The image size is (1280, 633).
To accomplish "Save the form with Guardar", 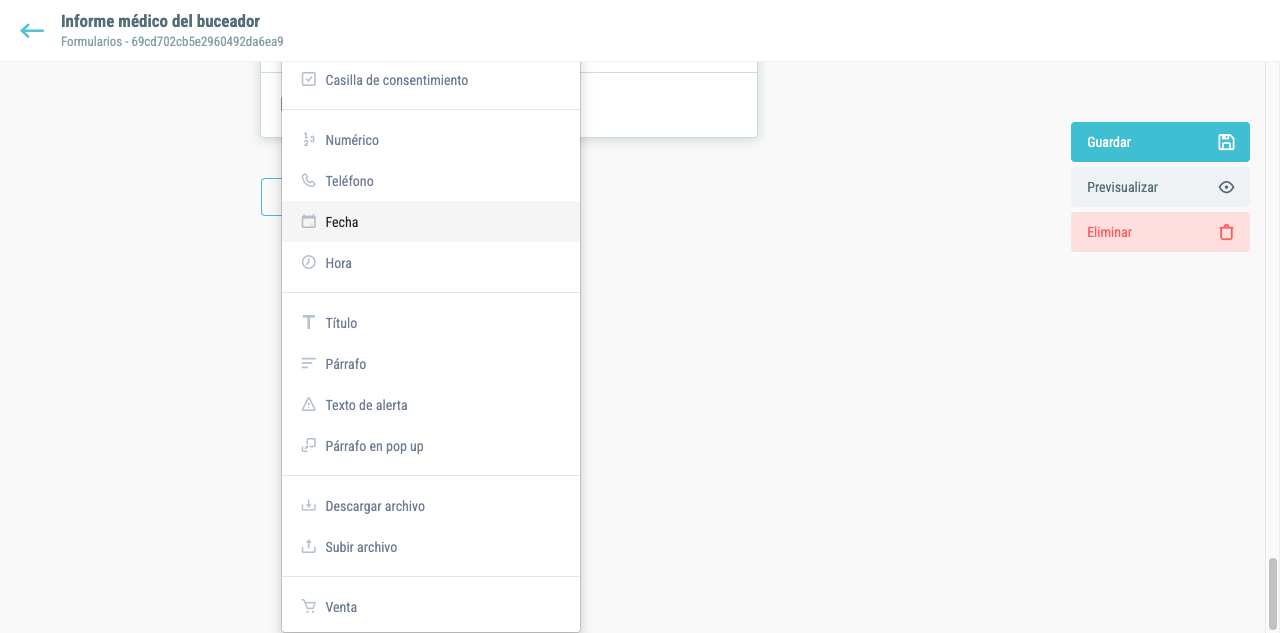I will (1160, 142).
